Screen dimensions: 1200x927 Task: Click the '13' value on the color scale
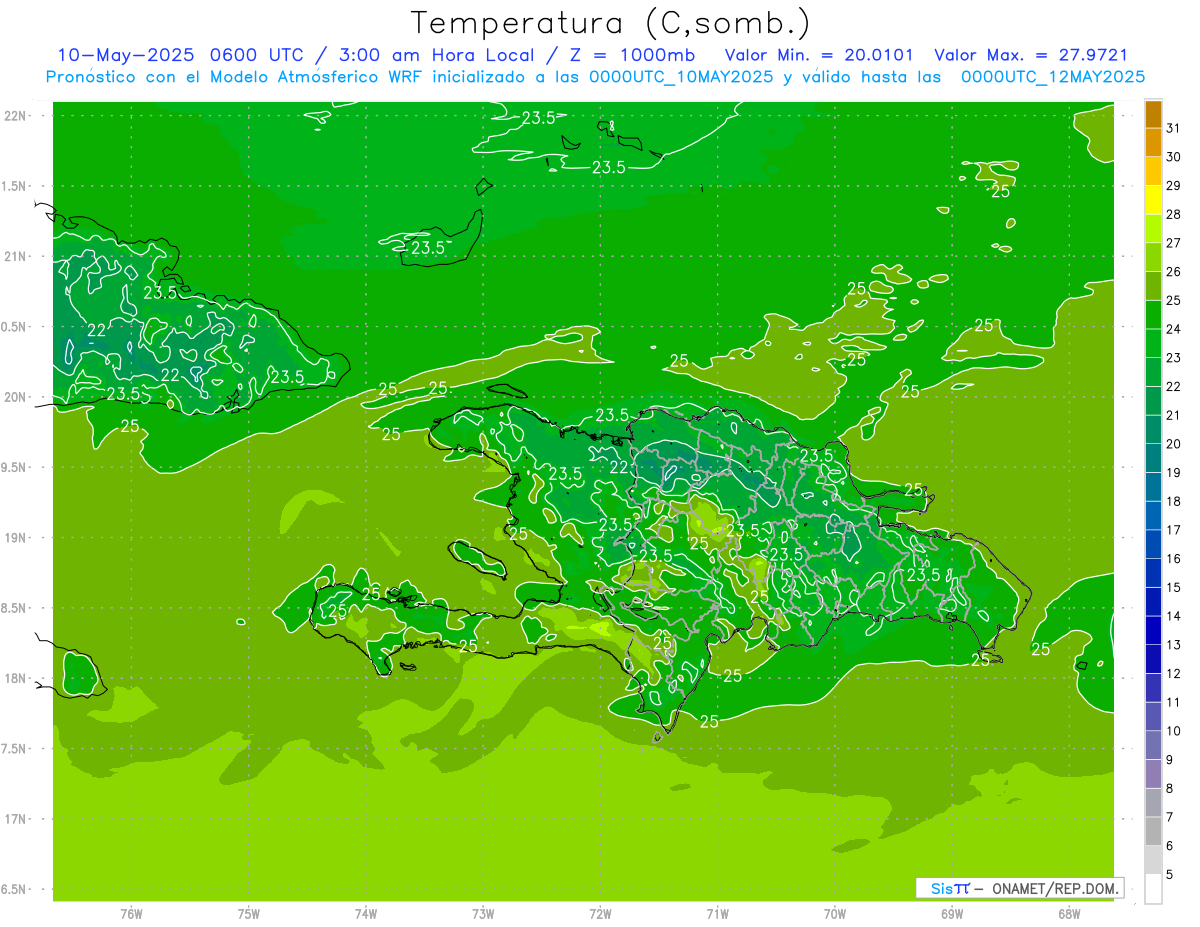coord(1174,645)
